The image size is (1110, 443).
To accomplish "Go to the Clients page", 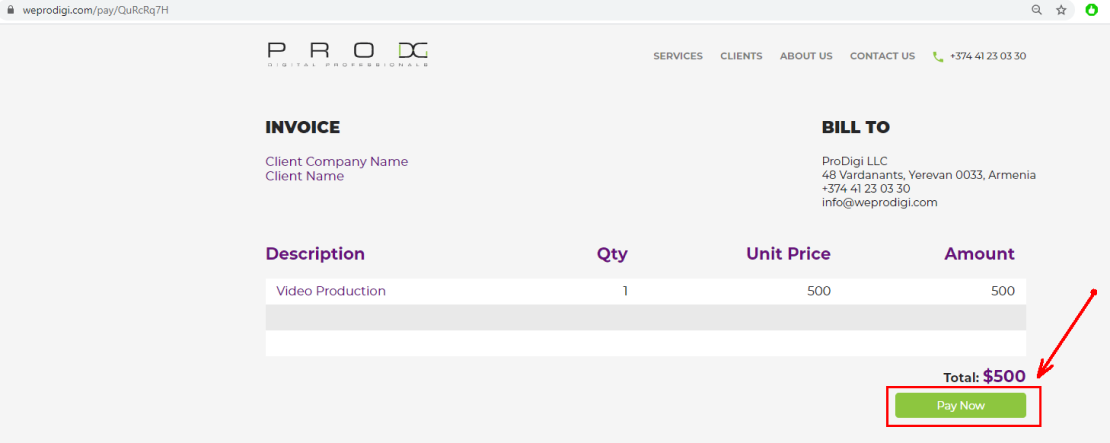I will 741,56.
